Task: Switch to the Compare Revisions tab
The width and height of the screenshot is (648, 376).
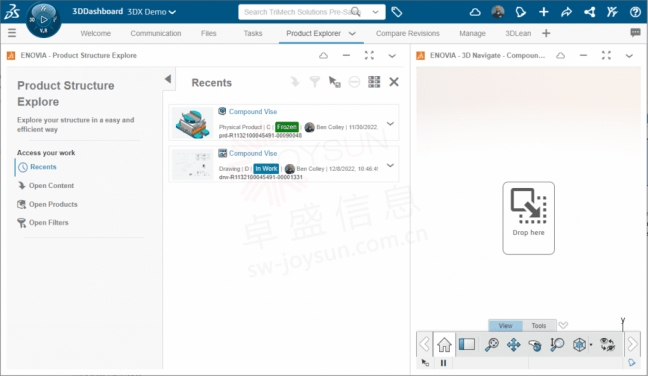Action: pos(407,33)
